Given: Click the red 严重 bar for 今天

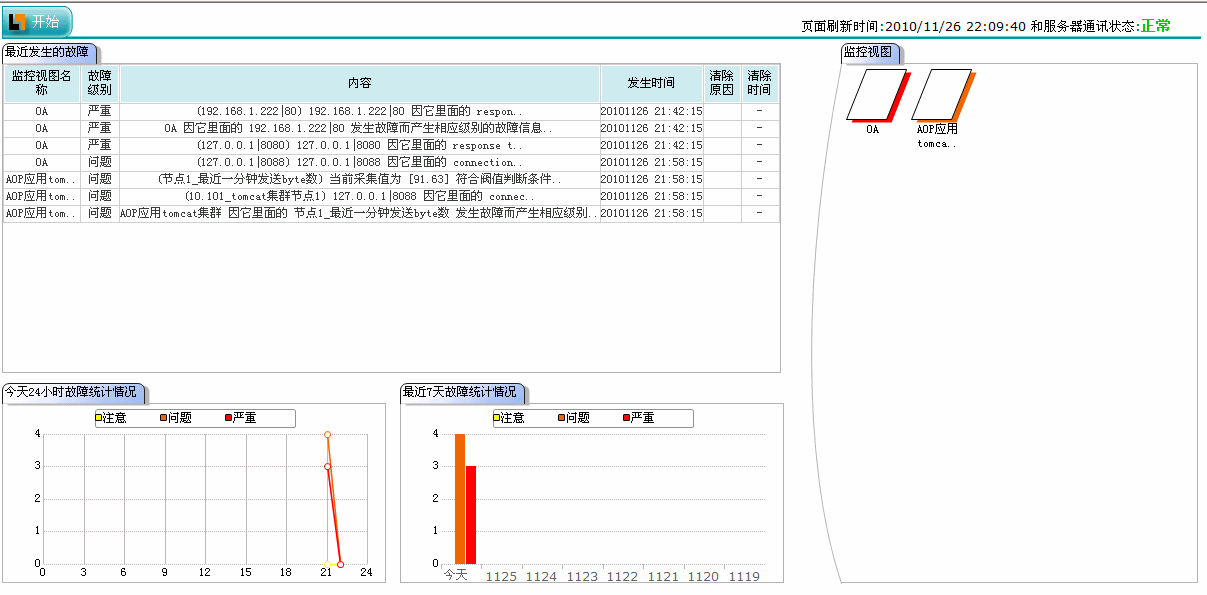Looking at the screenshot, I should (471, 515).
